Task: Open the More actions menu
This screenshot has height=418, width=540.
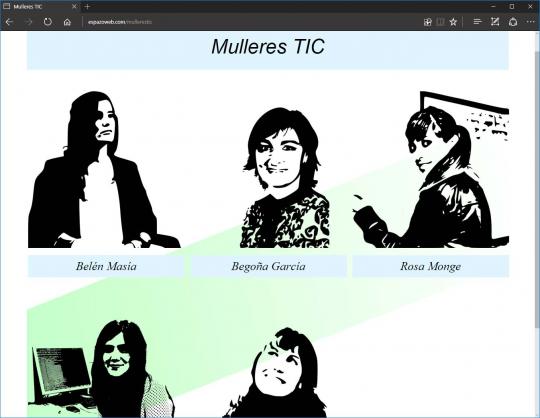Action: click(531, 22)
